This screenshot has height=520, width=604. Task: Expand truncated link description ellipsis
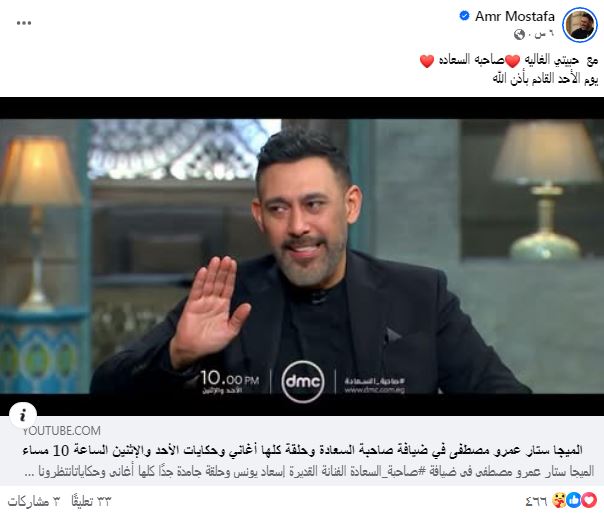(x=30, y=473)
